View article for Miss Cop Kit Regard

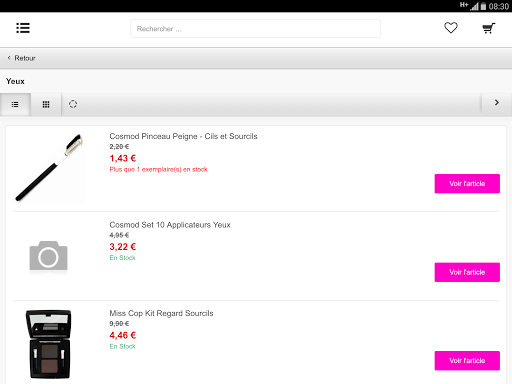467,361
